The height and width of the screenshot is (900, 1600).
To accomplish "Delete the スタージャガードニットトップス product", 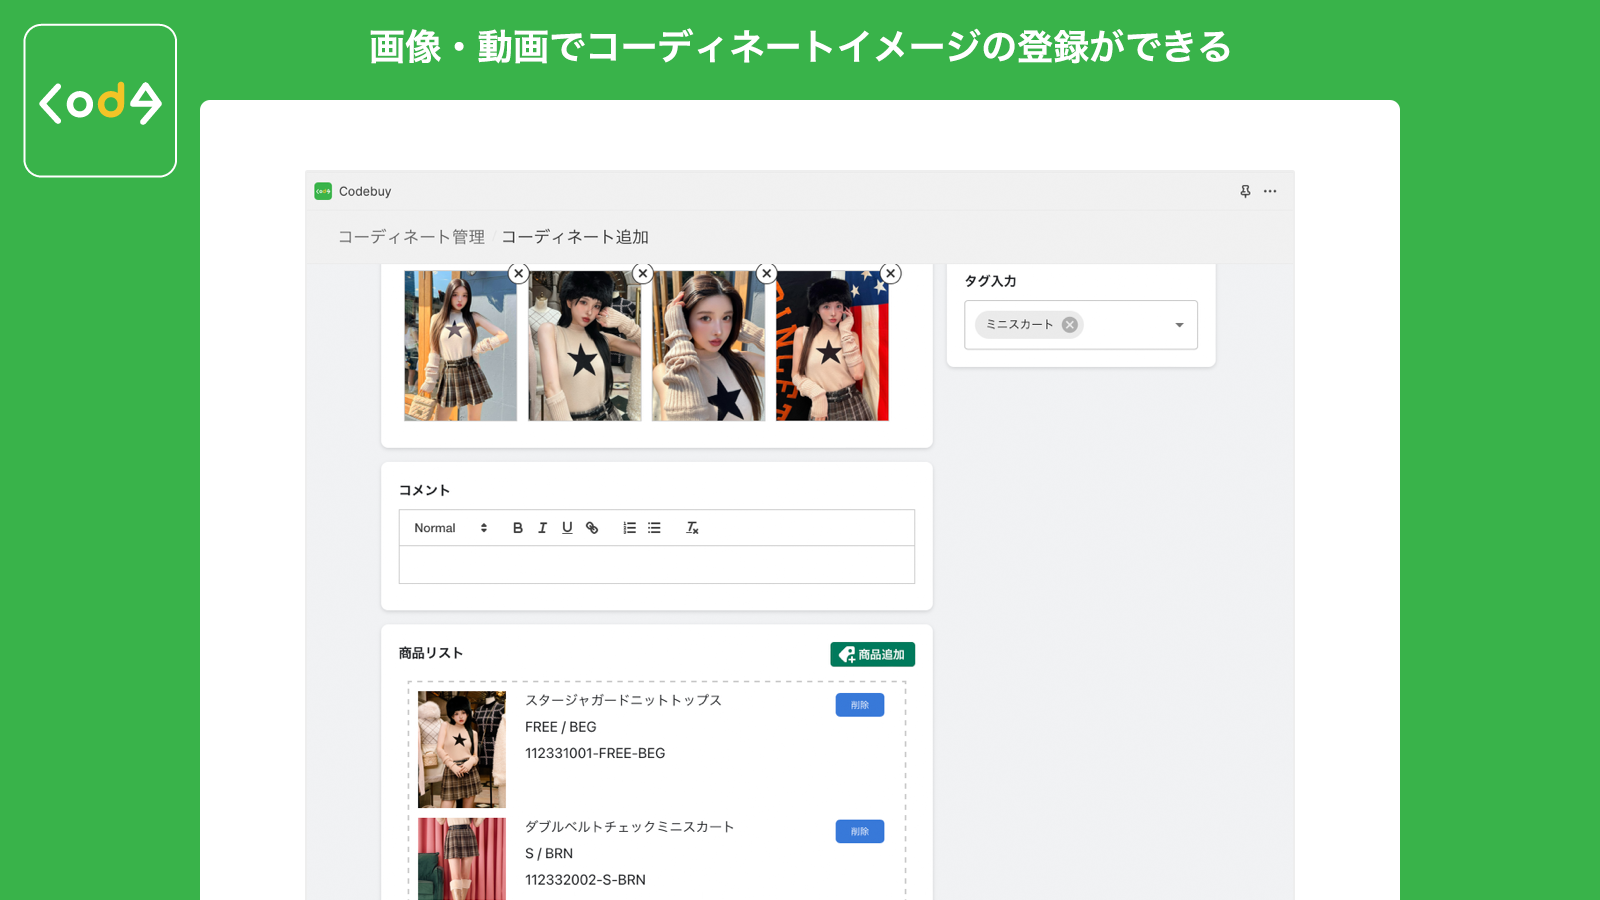I will tap(859, 704).
